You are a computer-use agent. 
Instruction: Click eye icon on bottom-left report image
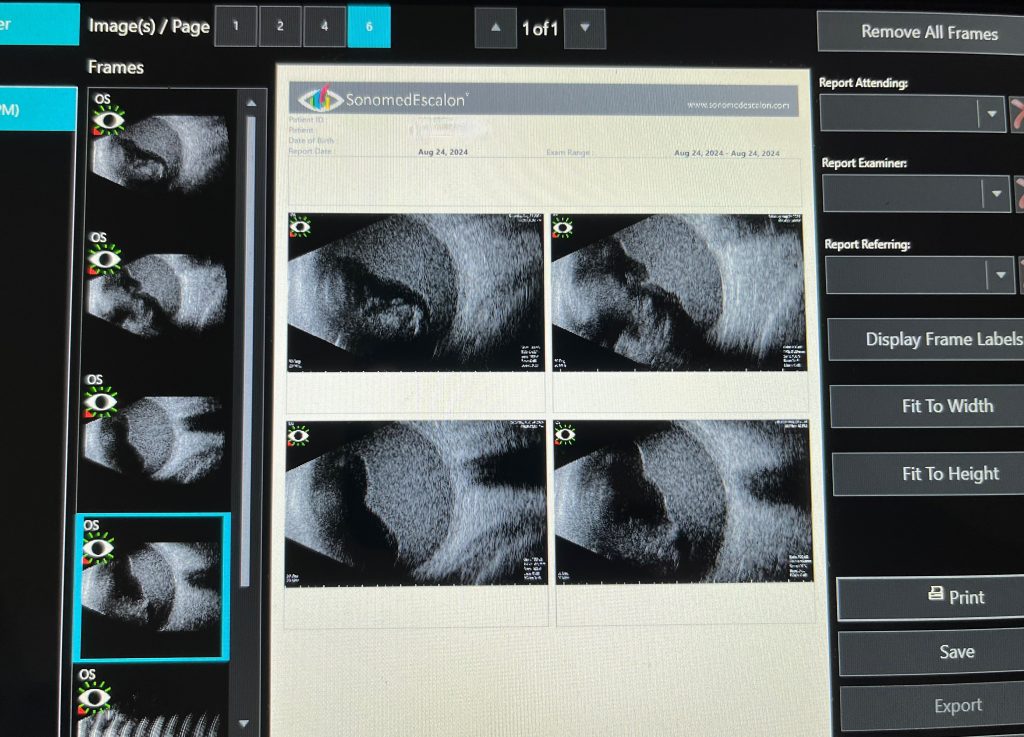(298, 435)
